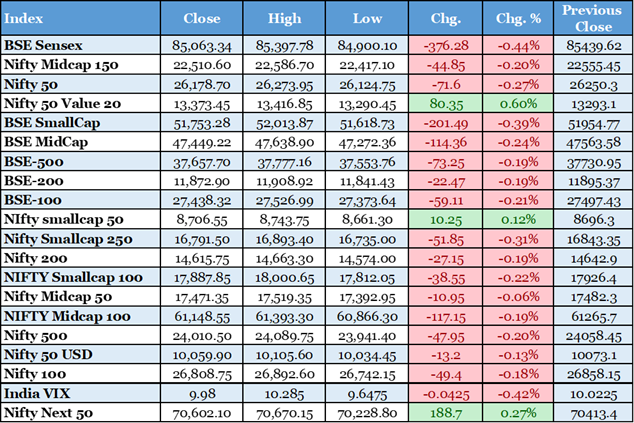
Task: Select the Low column header
Action: (x=368, y=18)
